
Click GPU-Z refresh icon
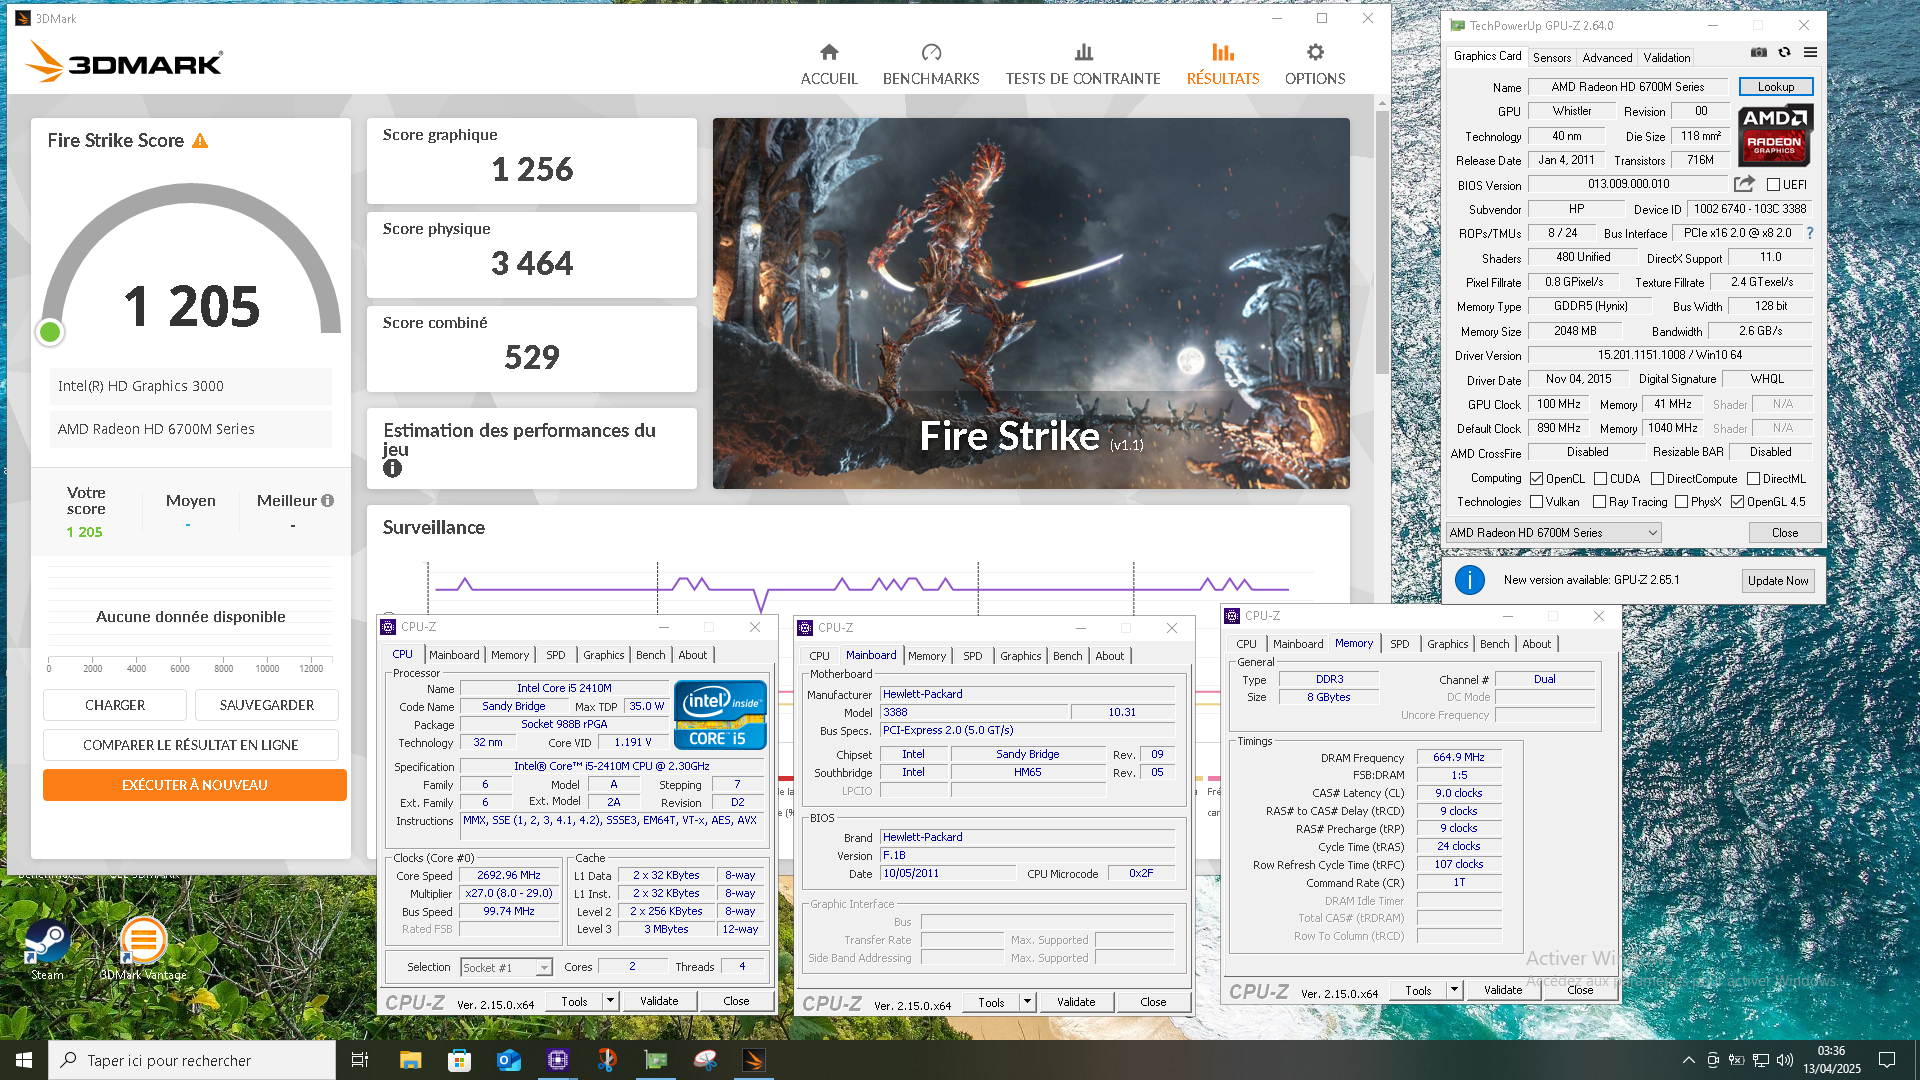pos(1784,52)
